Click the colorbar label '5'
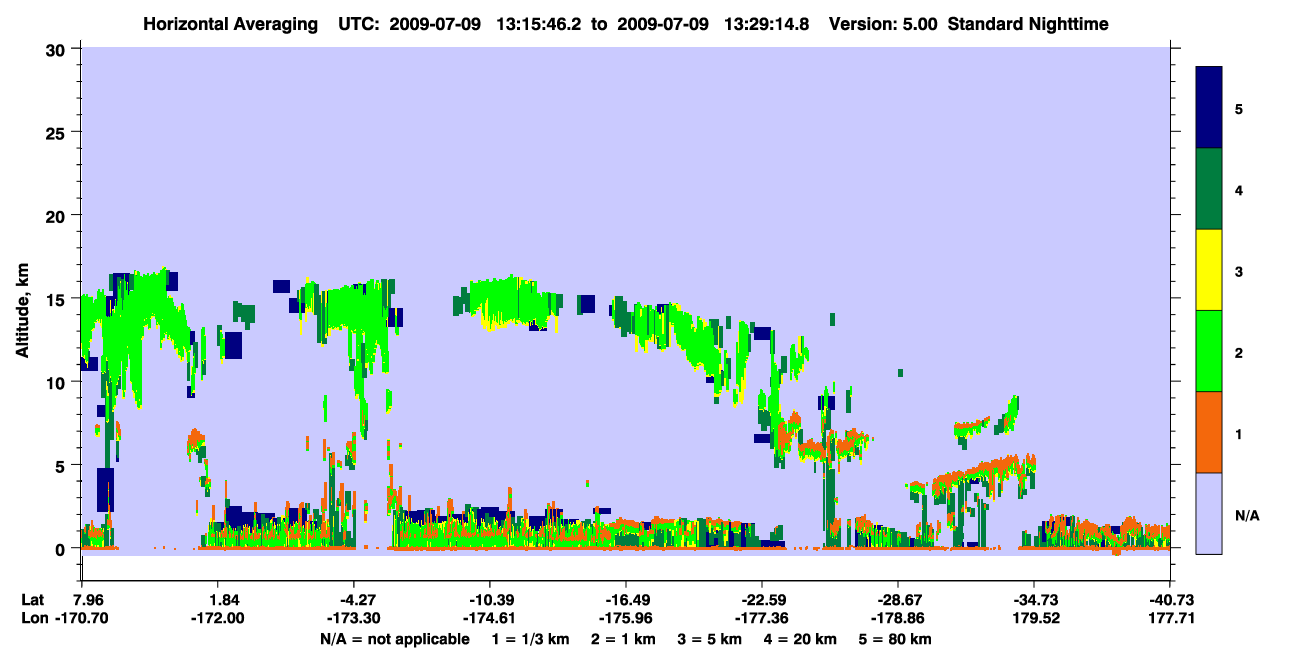1300x667 pixels. click(x=1238, y=108)
